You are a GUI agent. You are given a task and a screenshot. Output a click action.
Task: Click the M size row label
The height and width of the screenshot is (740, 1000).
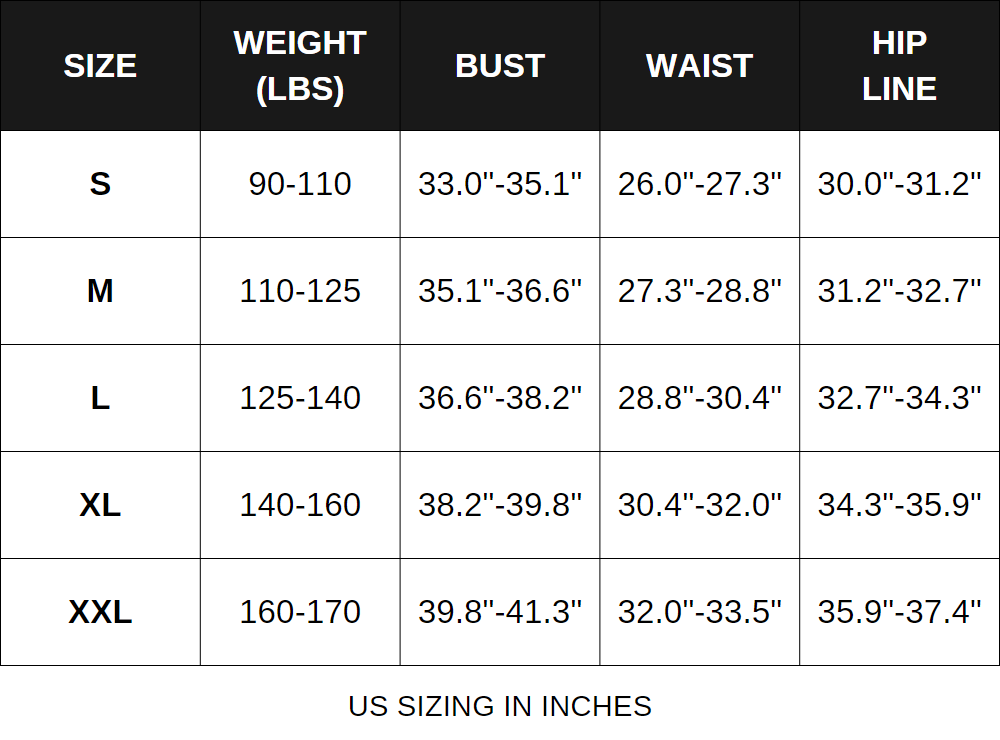click(x=100, y=291)
